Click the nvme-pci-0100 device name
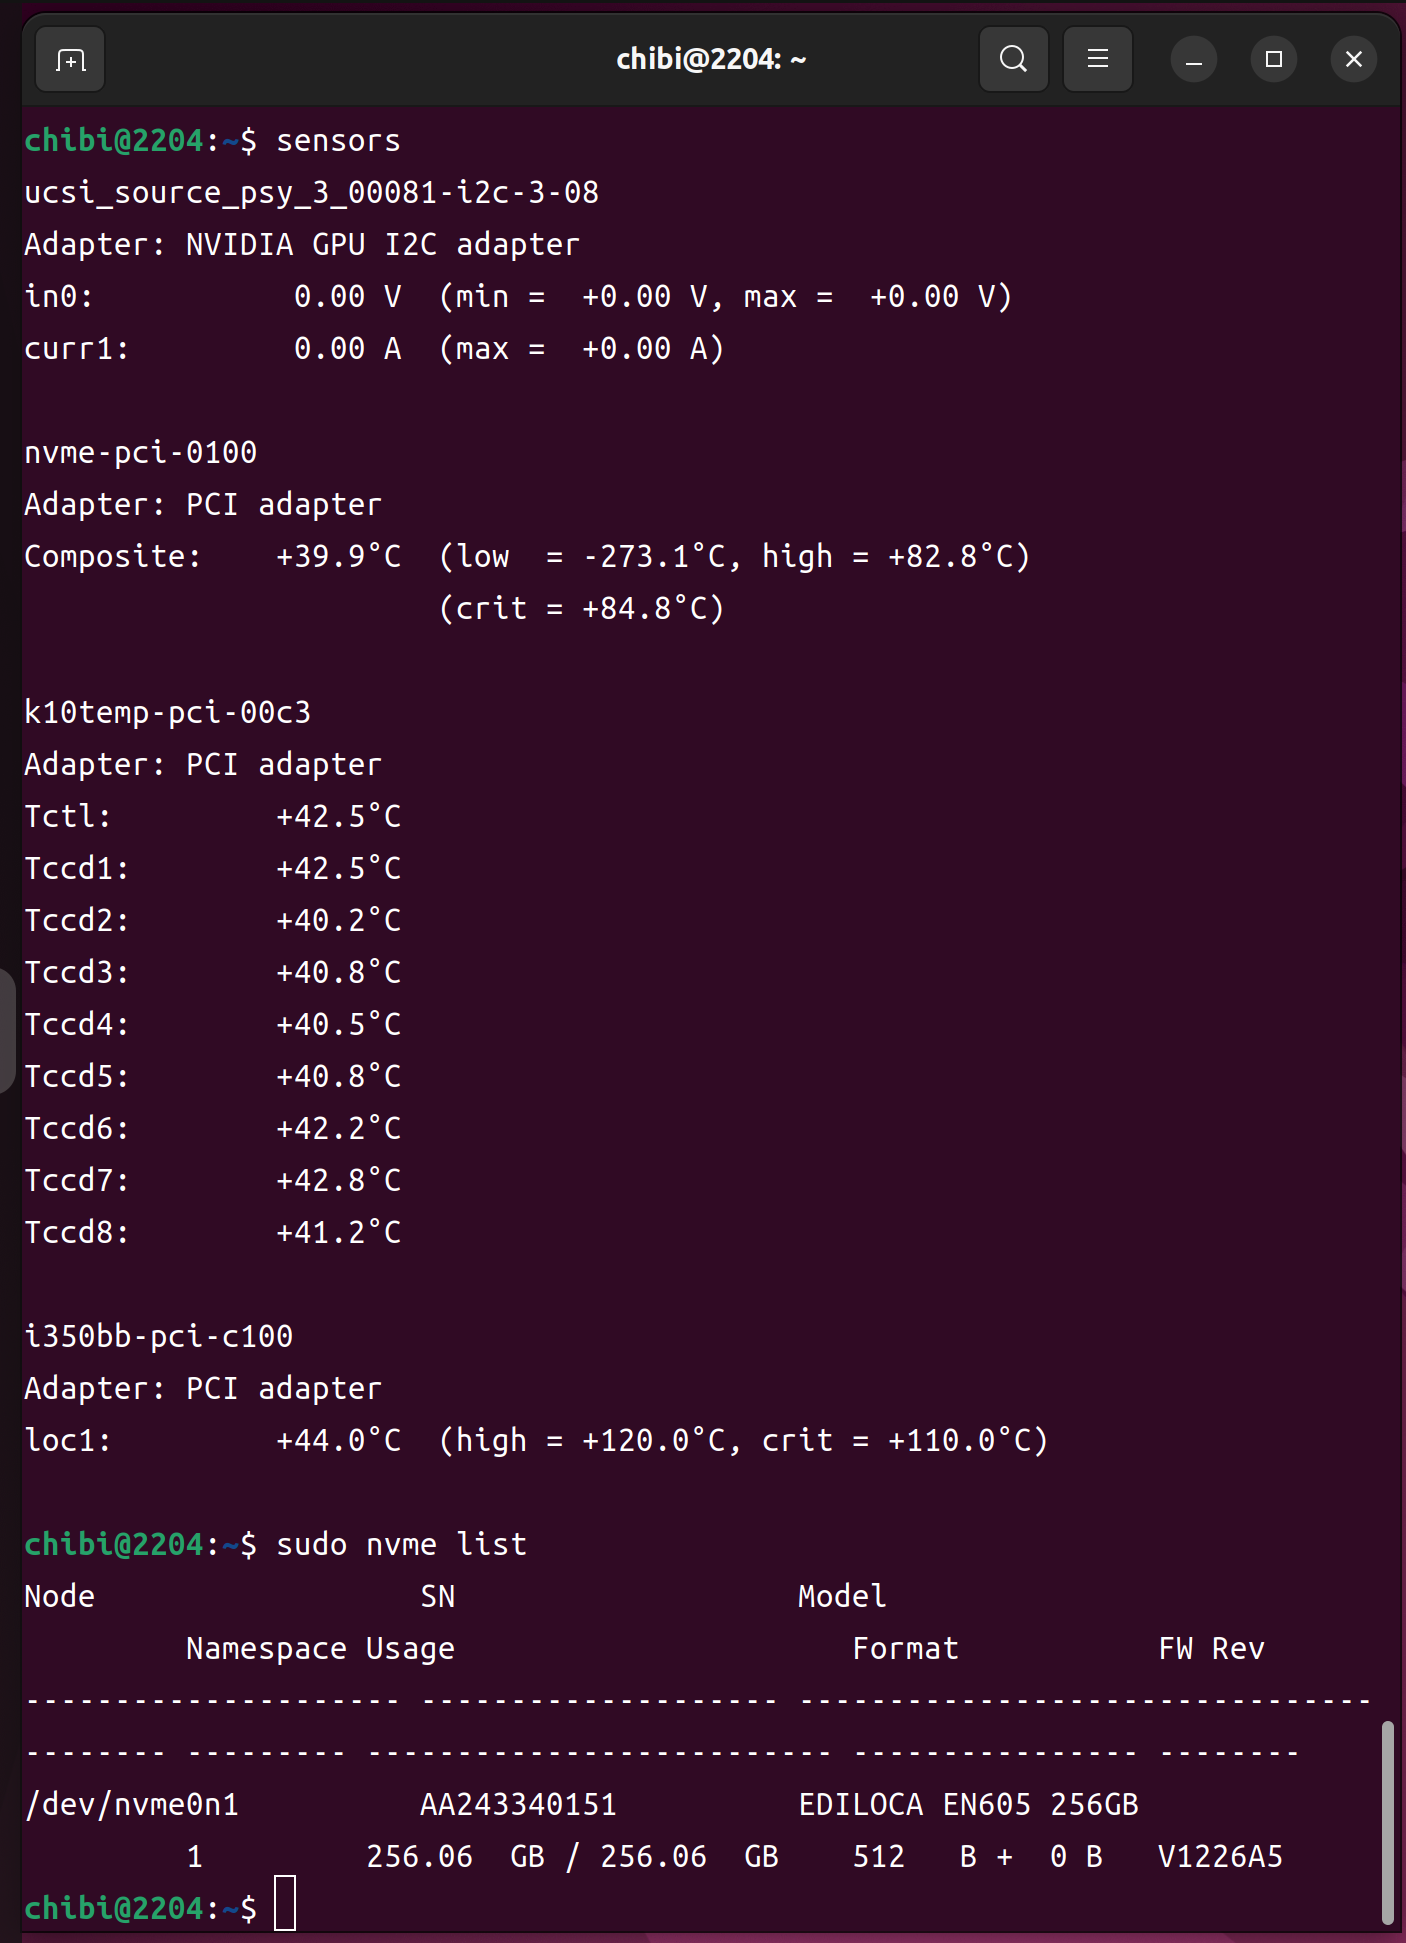 pyautogui.click(x=140, y=453)
